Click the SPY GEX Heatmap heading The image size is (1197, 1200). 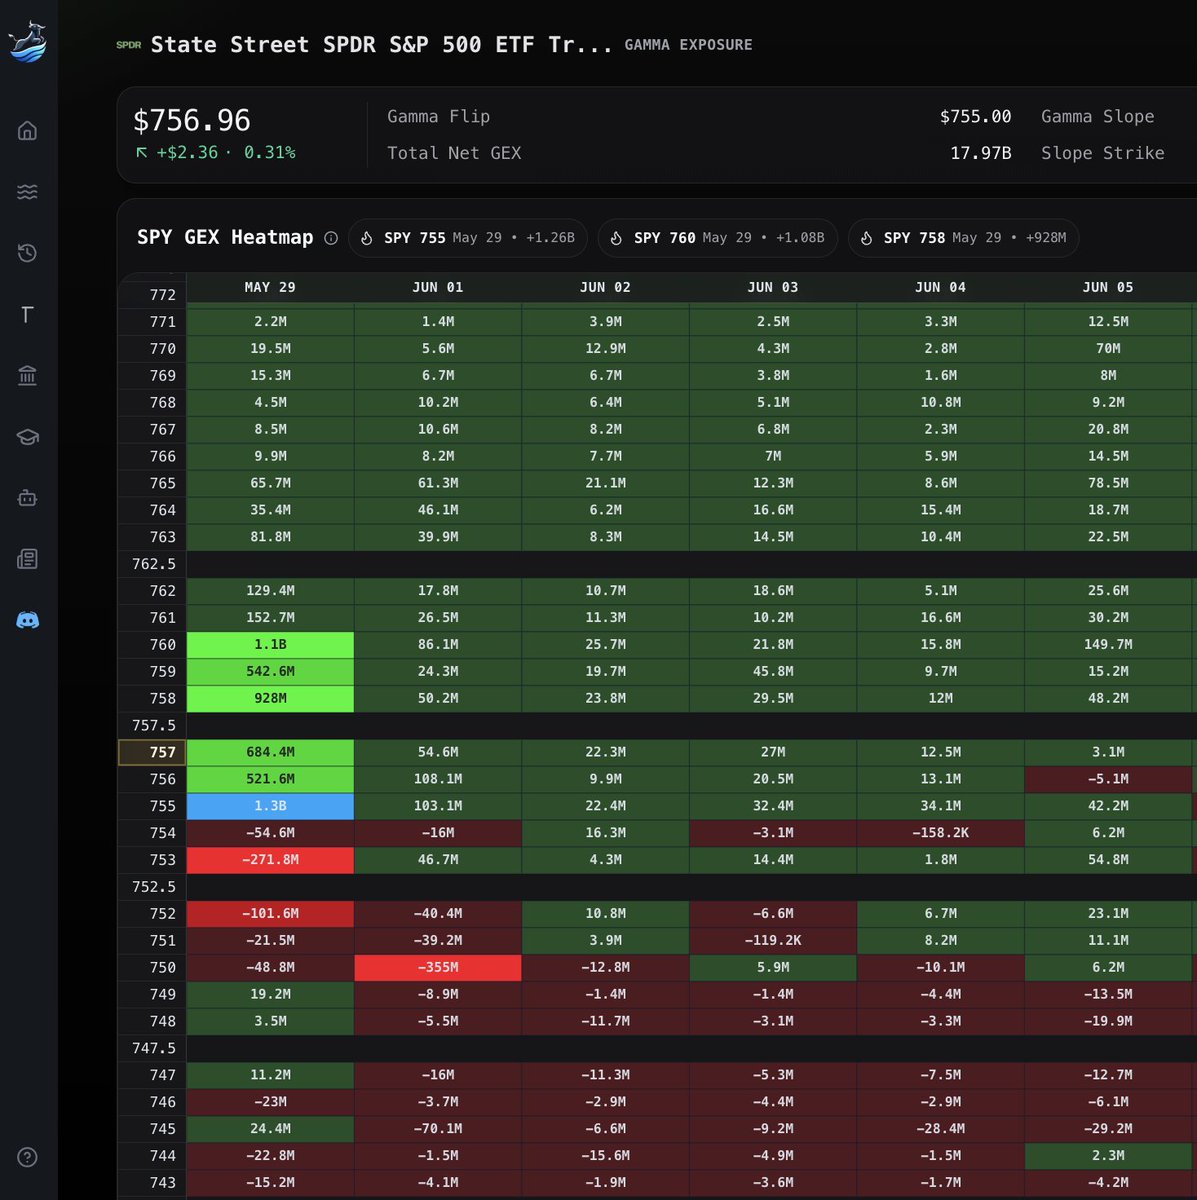225,238
